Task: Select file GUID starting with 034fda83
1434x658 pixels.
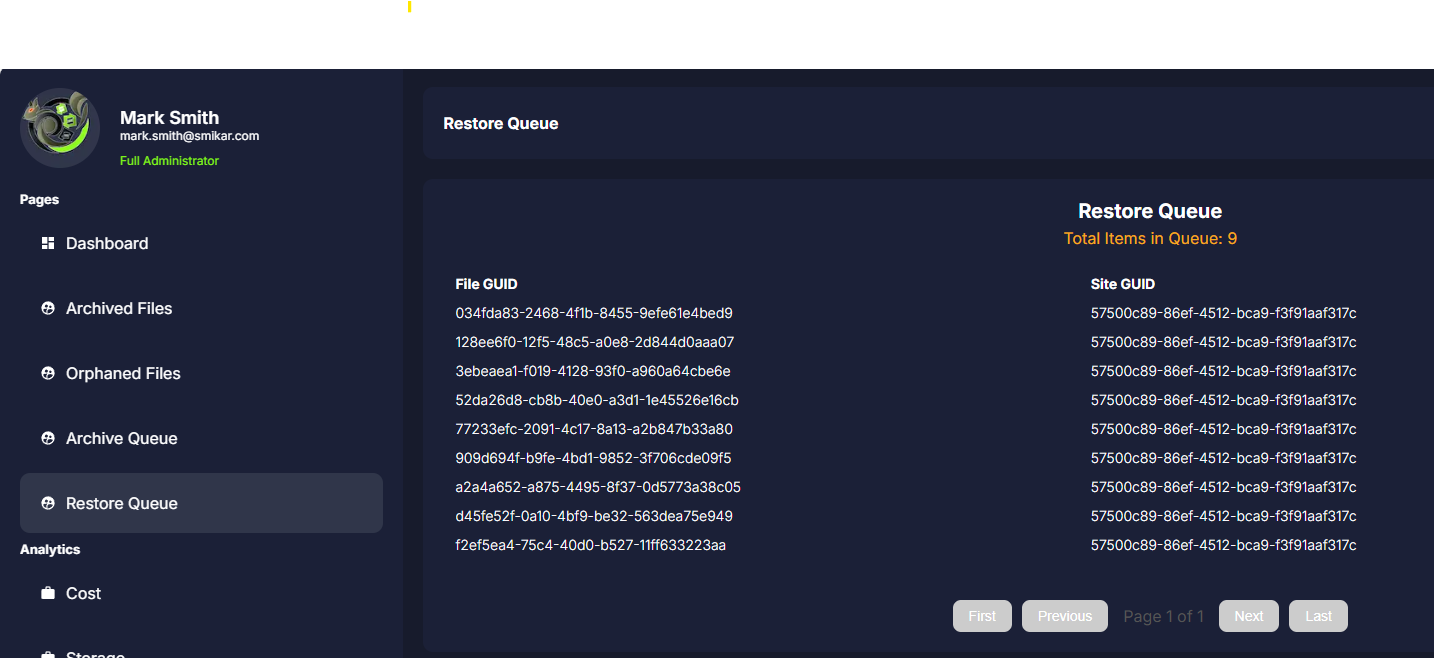Action: (x=593, y=313)
